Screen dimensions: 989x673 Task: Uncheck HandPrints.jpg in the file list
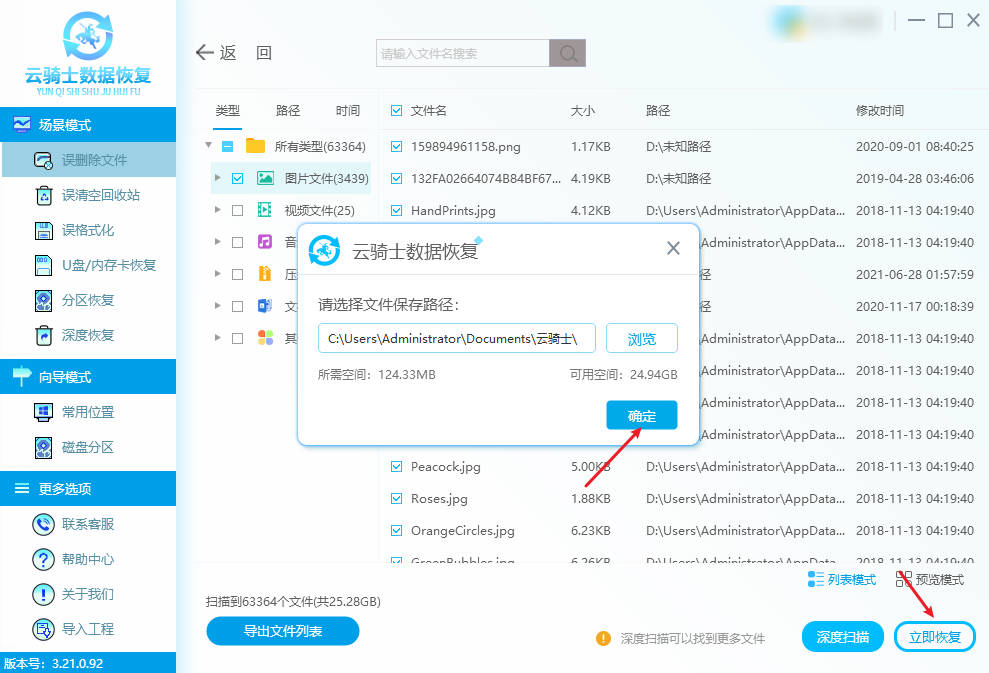pyautogui.click(x=397, y=210)
